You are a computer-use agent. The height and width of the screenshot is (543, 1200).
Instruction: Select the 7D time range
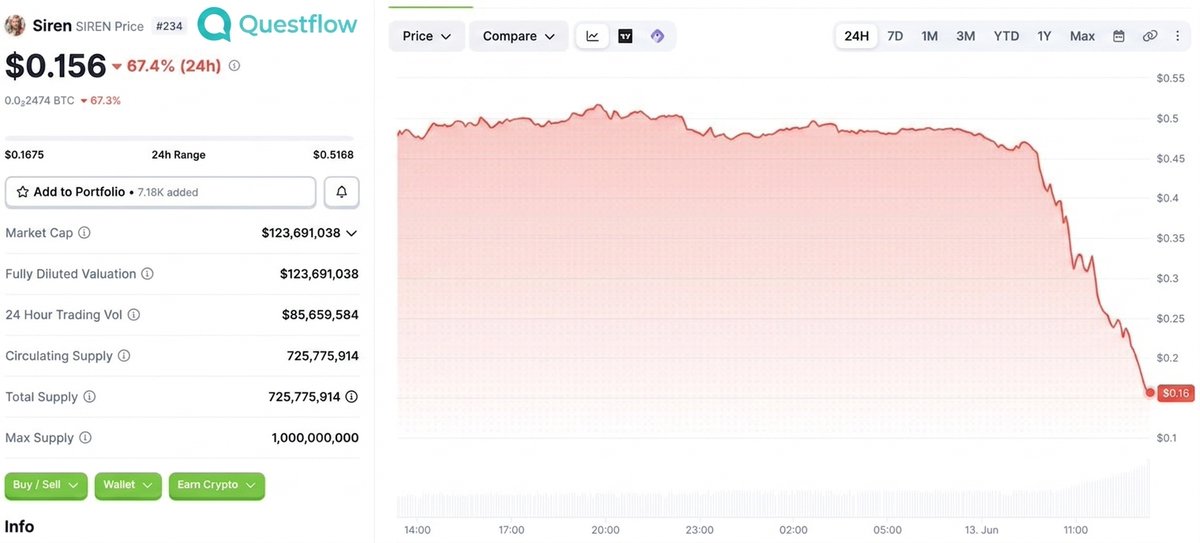coord(895,36)
